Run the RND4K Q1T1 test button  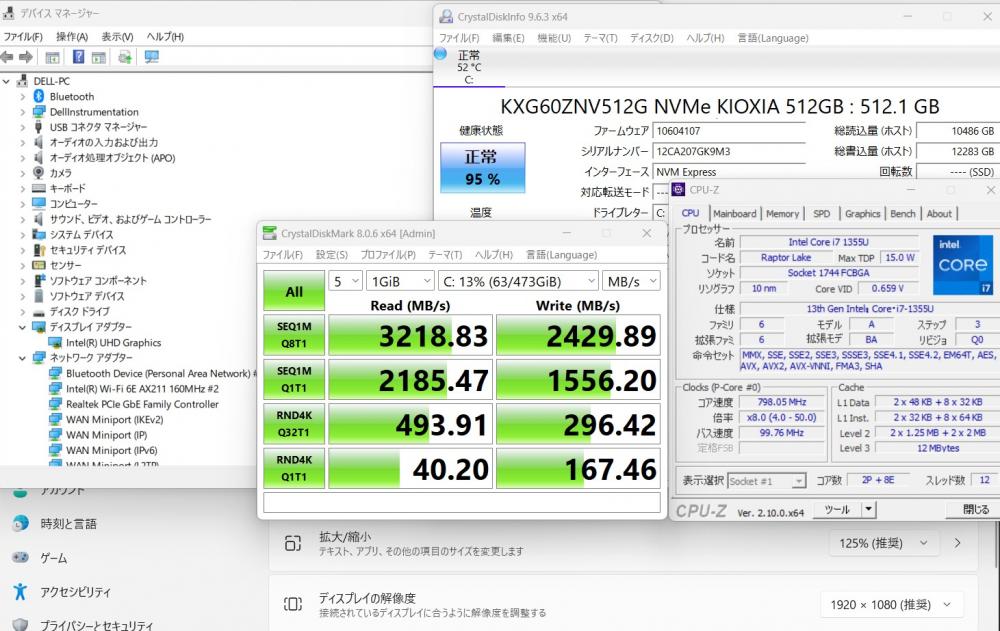[x=294, y=468]
